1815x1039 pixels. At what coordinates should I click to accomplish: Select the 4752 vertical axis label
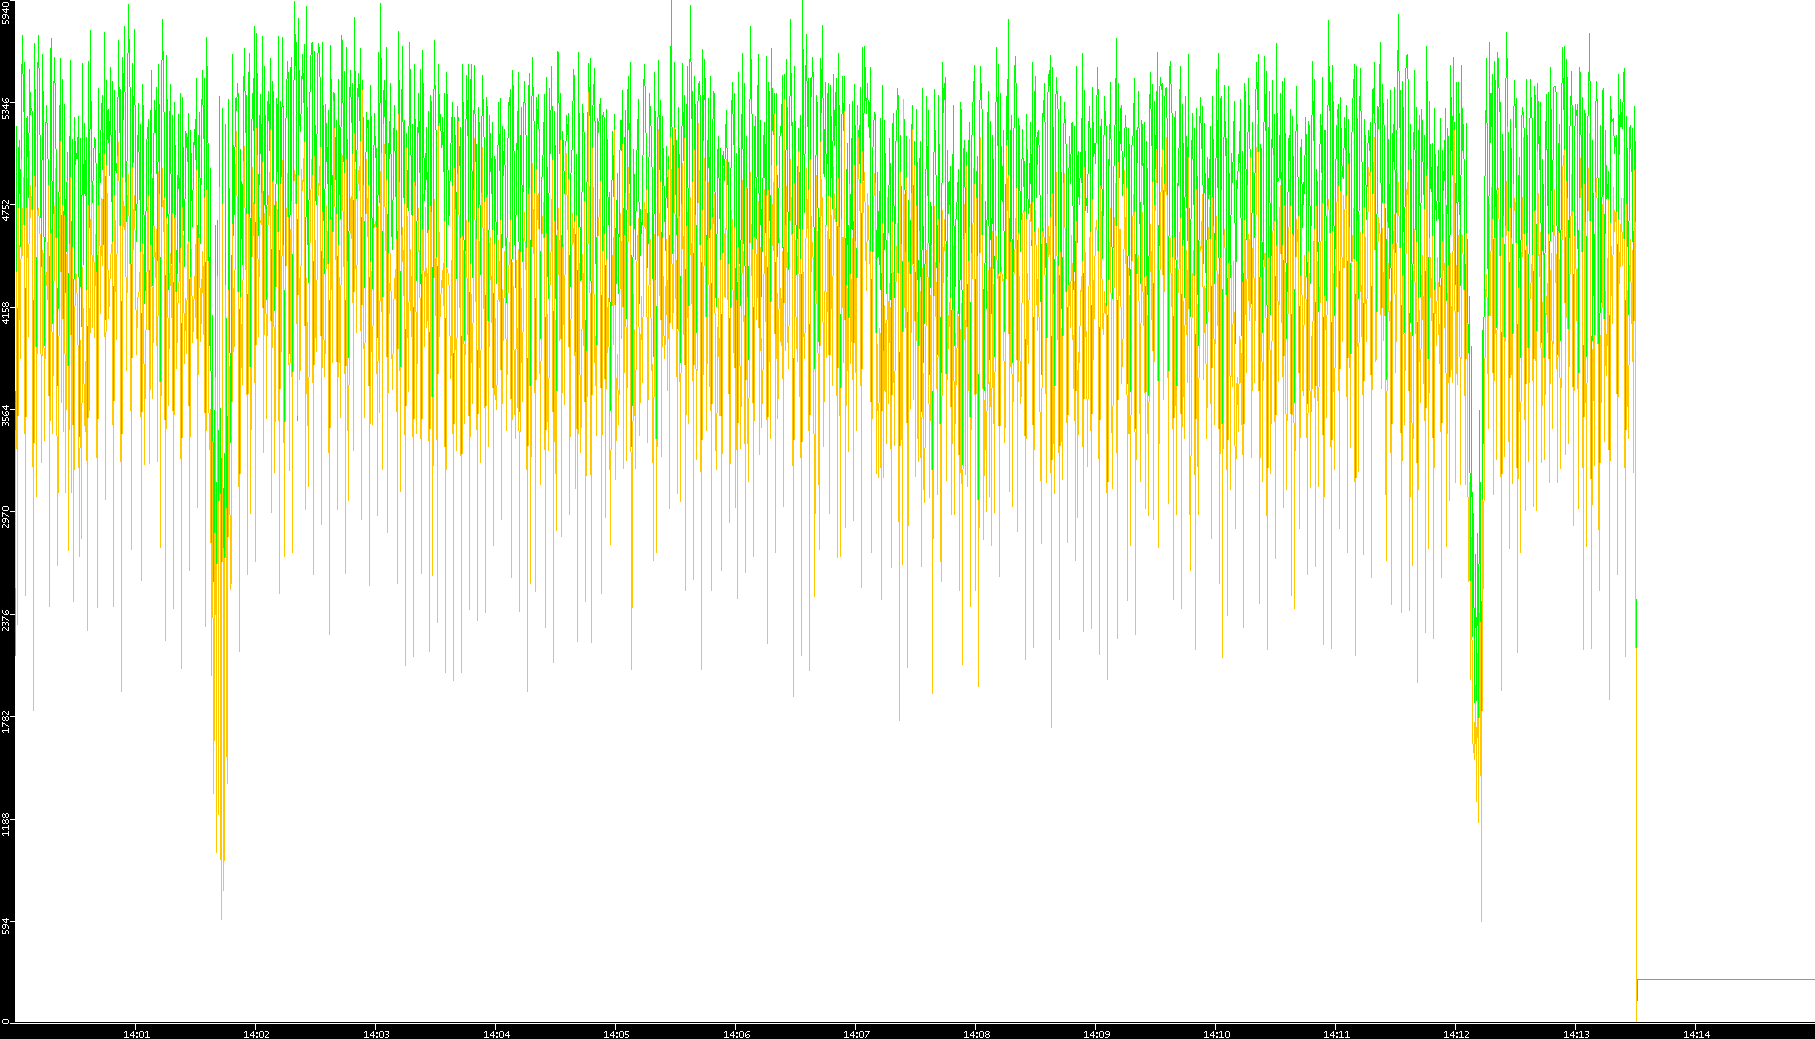6,210
